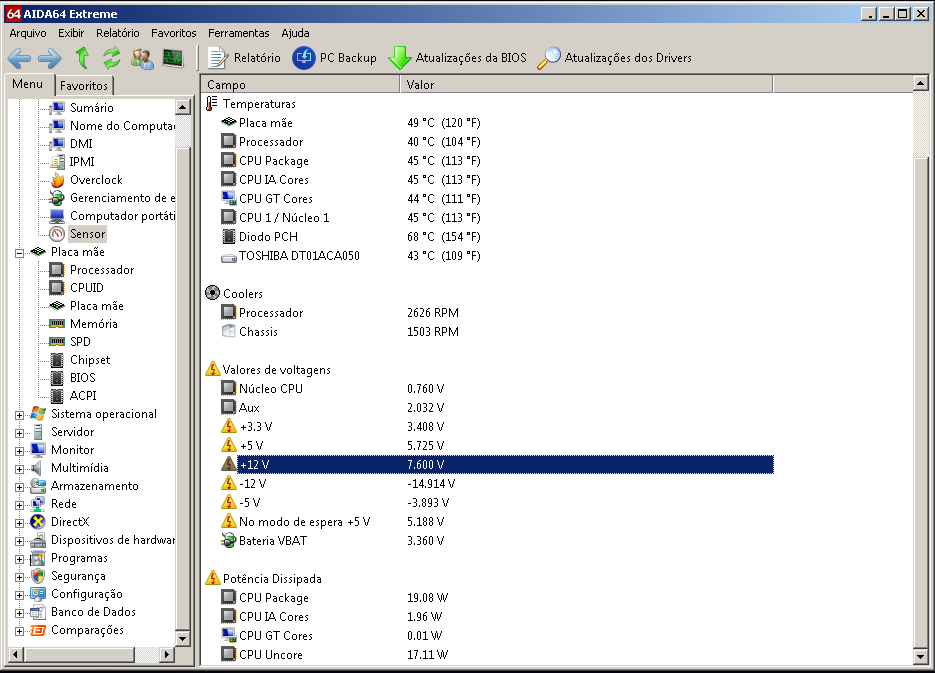This screenshot has width=935, height=673.
Task: Select the Diodo PCH temperature row
Action: pyautogui.click(x=489, y=237)
